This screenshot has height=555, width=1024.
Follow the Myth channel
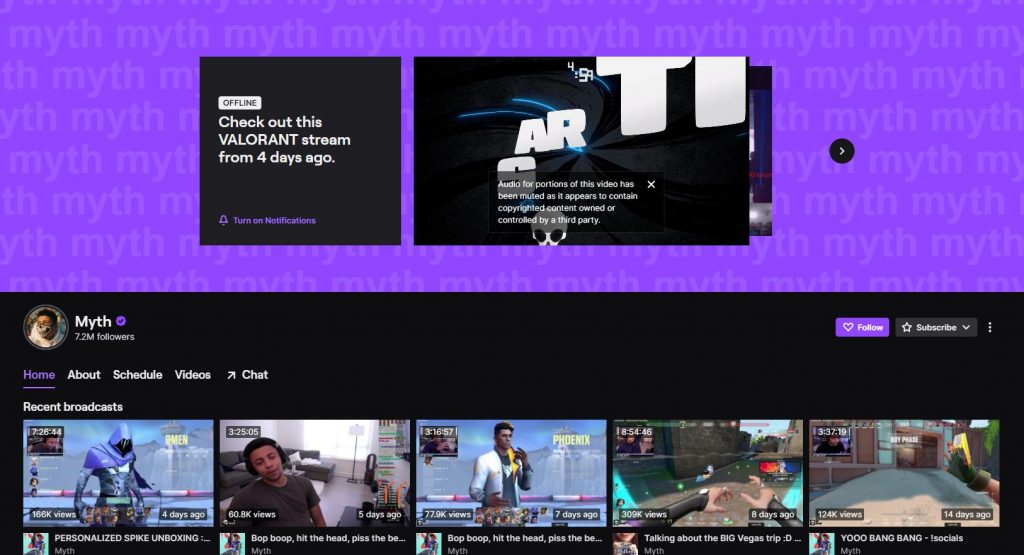(x=862, y=327)
